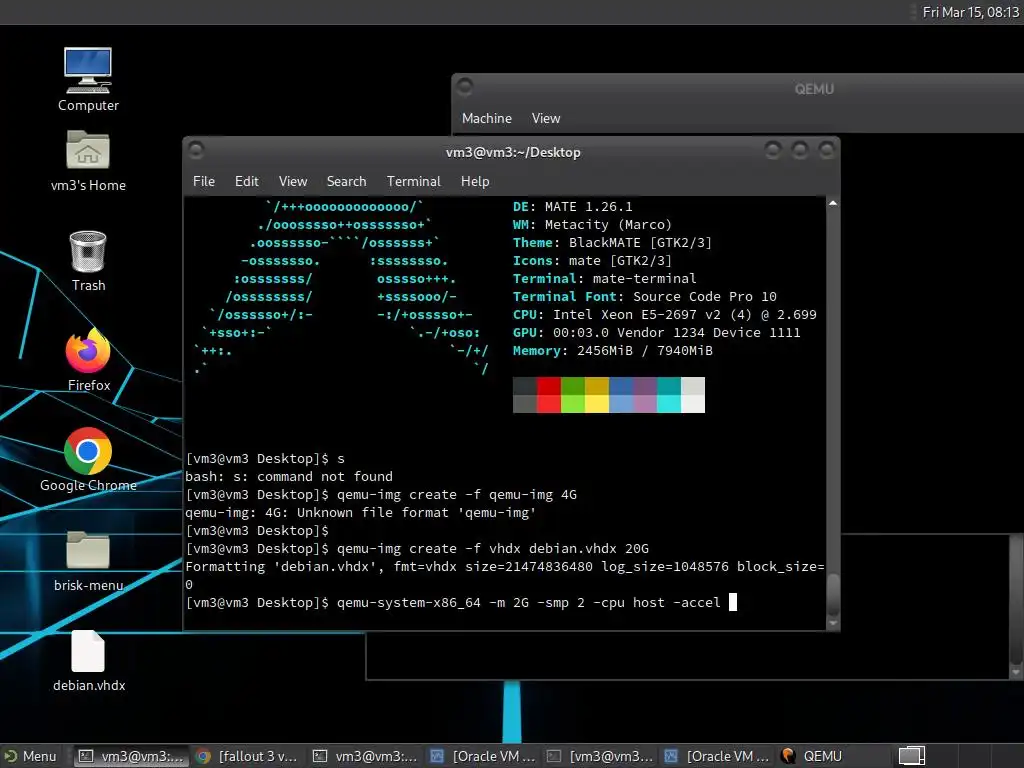Image resolution: width=1024 pixels, height=768 pixels.
Task: Open the Terminal menu
Action: point(413,182)
